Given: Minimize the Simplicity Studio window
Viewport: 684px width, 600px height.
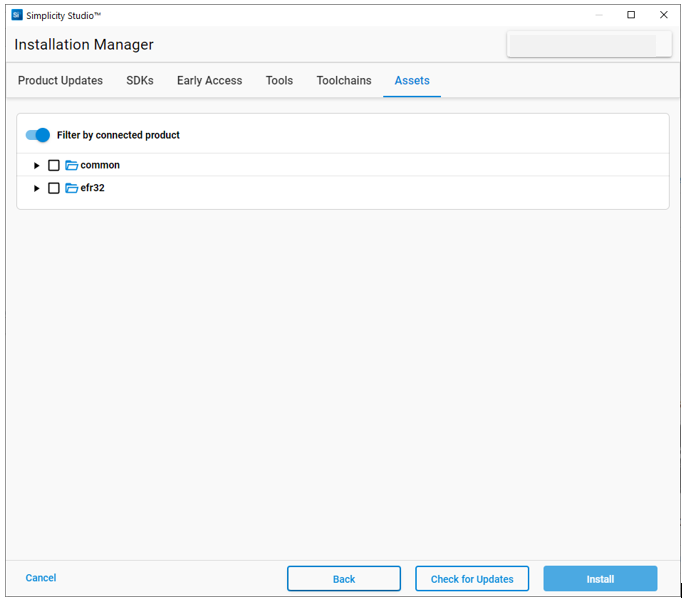Looking at the screenshot, I should (598, 15).
